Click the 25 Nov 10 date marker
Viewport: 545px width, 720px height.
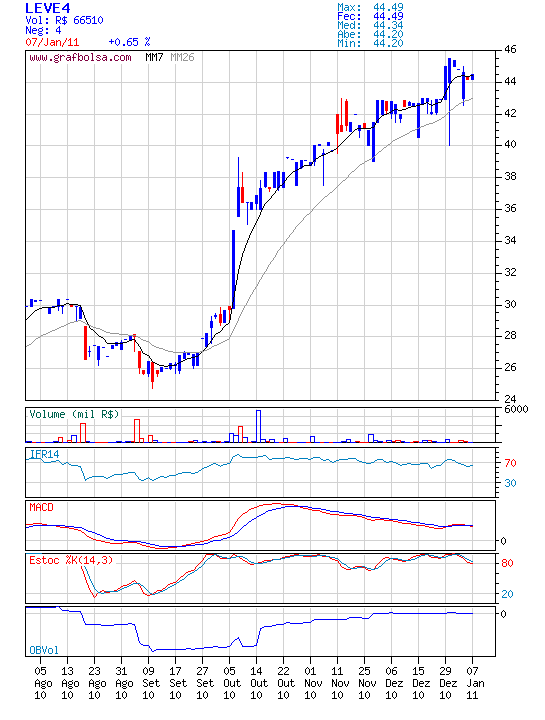(x=365, y=683)
